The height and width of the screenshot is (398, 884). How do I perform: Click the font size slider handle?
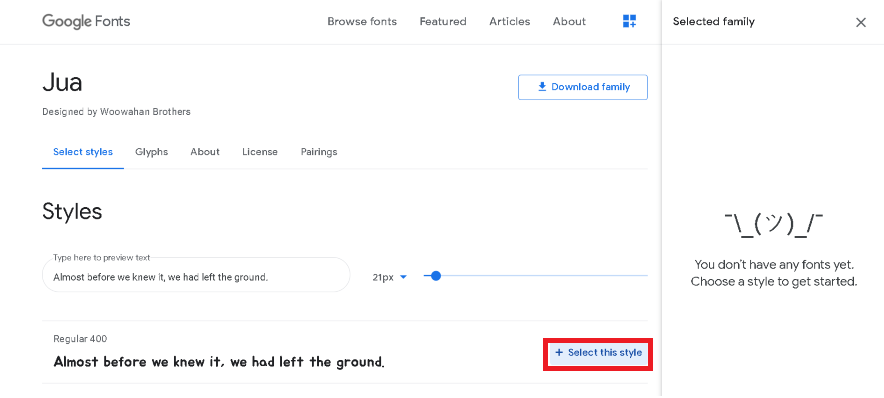(435, 276)
